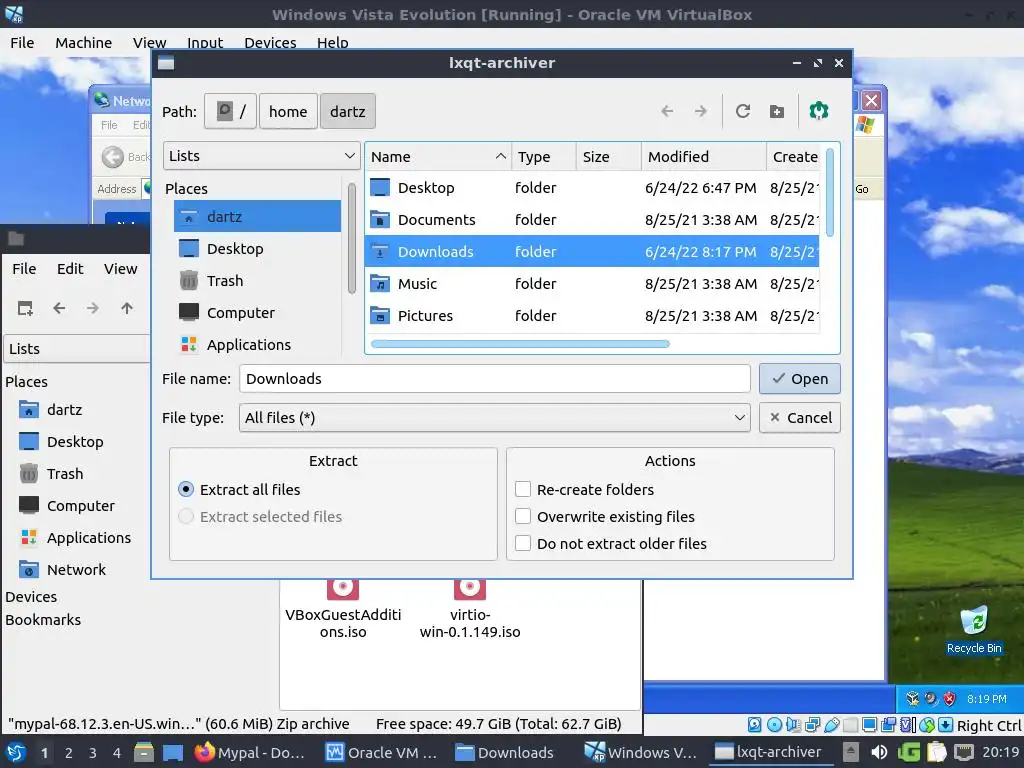The image size is (1024, 768).
Task: Sort by the Modified column header
Action: point(704,157)
